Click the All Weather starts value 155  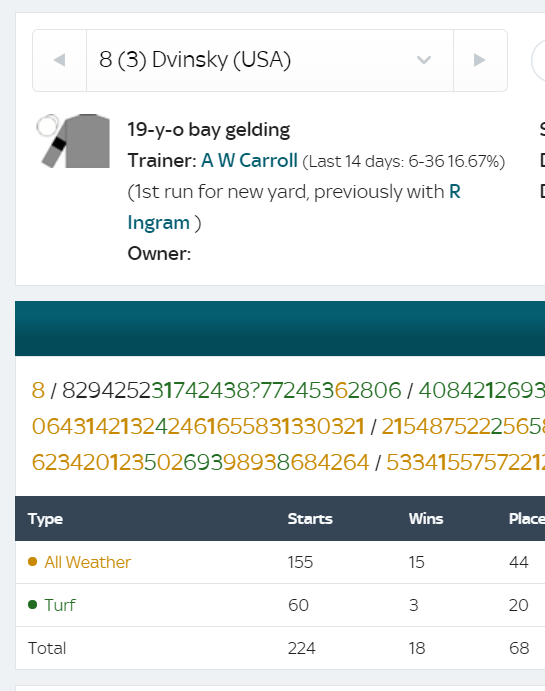coord(300,562)
